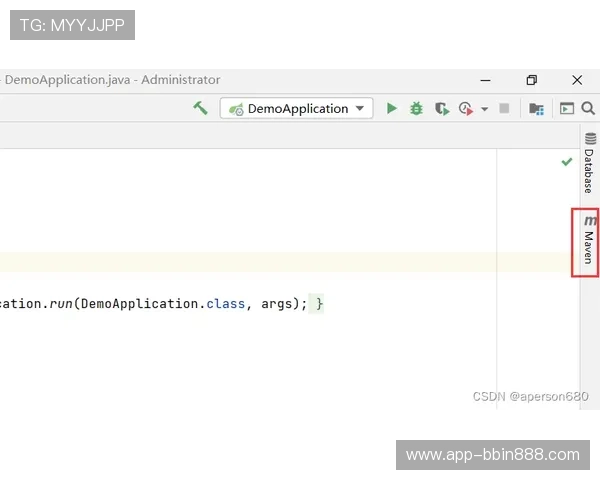Restore the window using the title bar button
Screen dimensions: 600x480
(532, 80)
